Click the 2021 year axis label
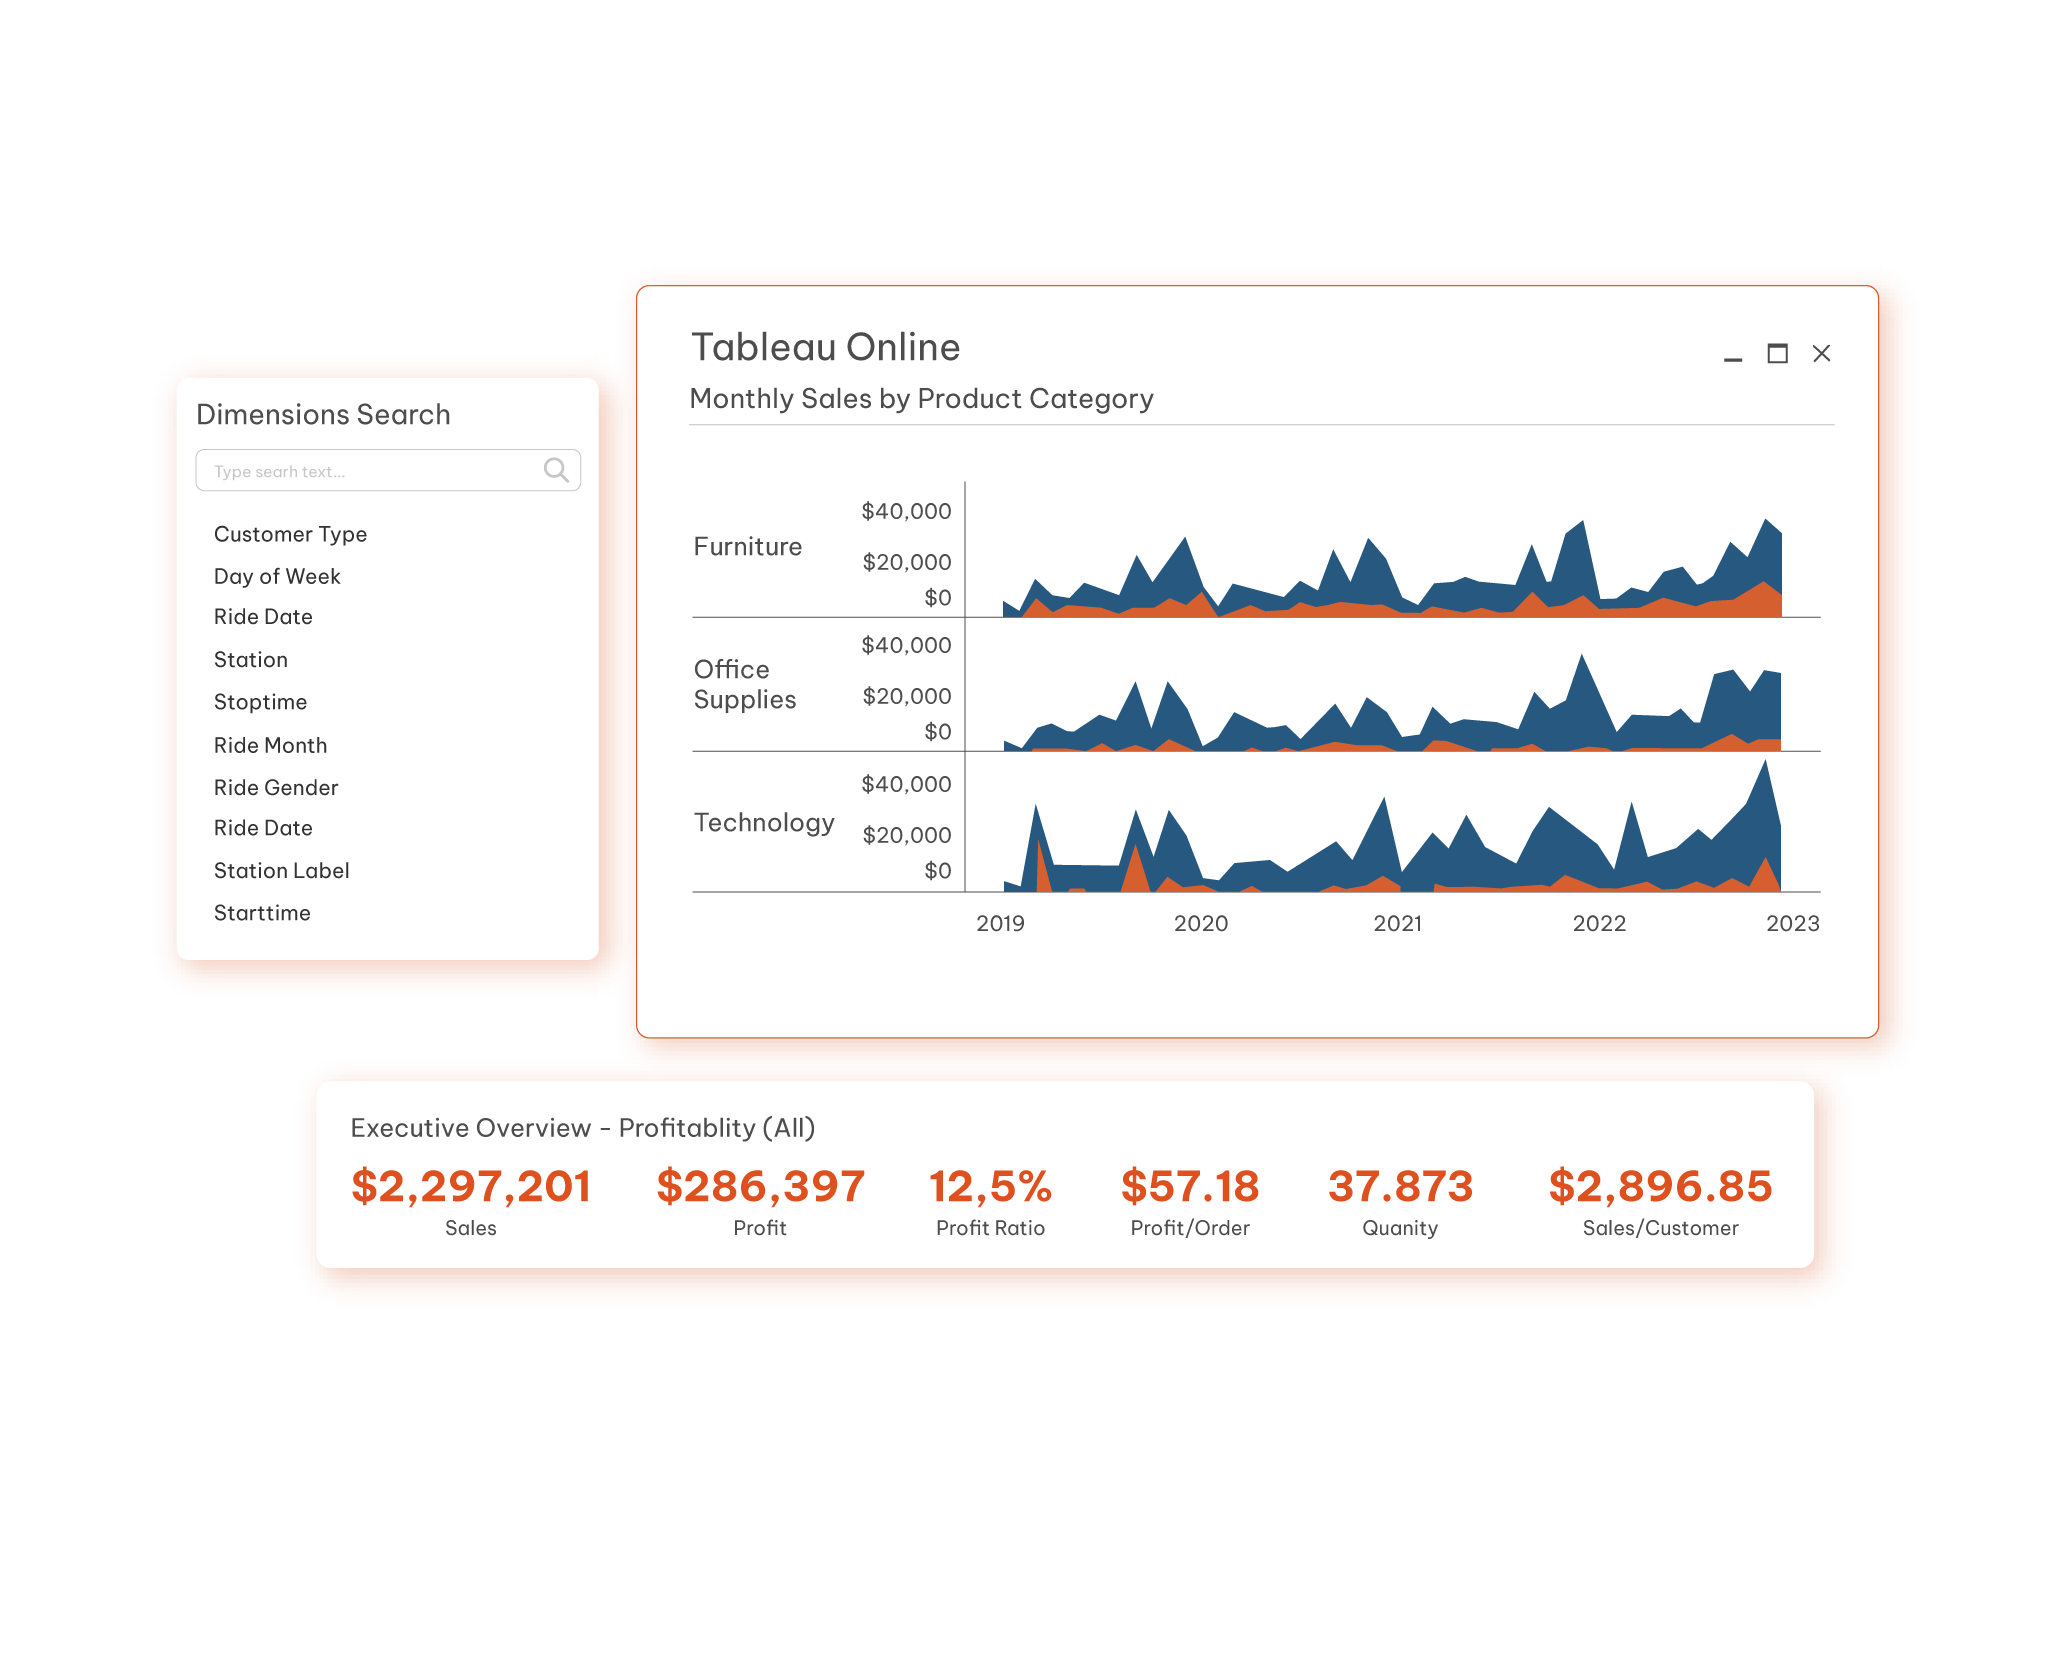The width and height of the screenshot is (2049, 1654). pos(1397,924)
